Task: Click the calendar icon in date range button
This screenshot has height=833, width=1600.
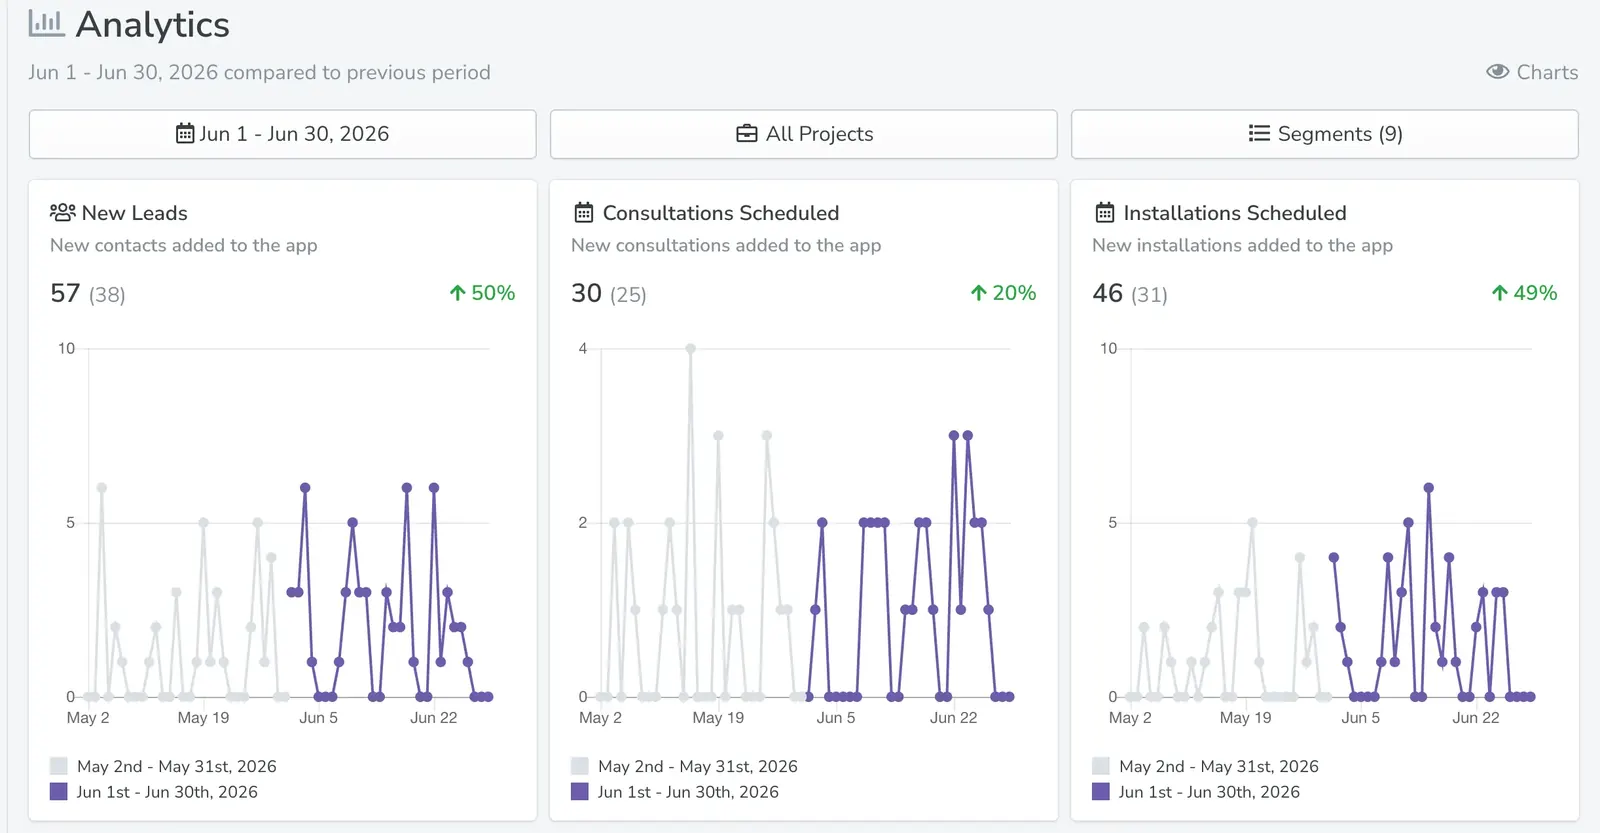Action: 185,133
